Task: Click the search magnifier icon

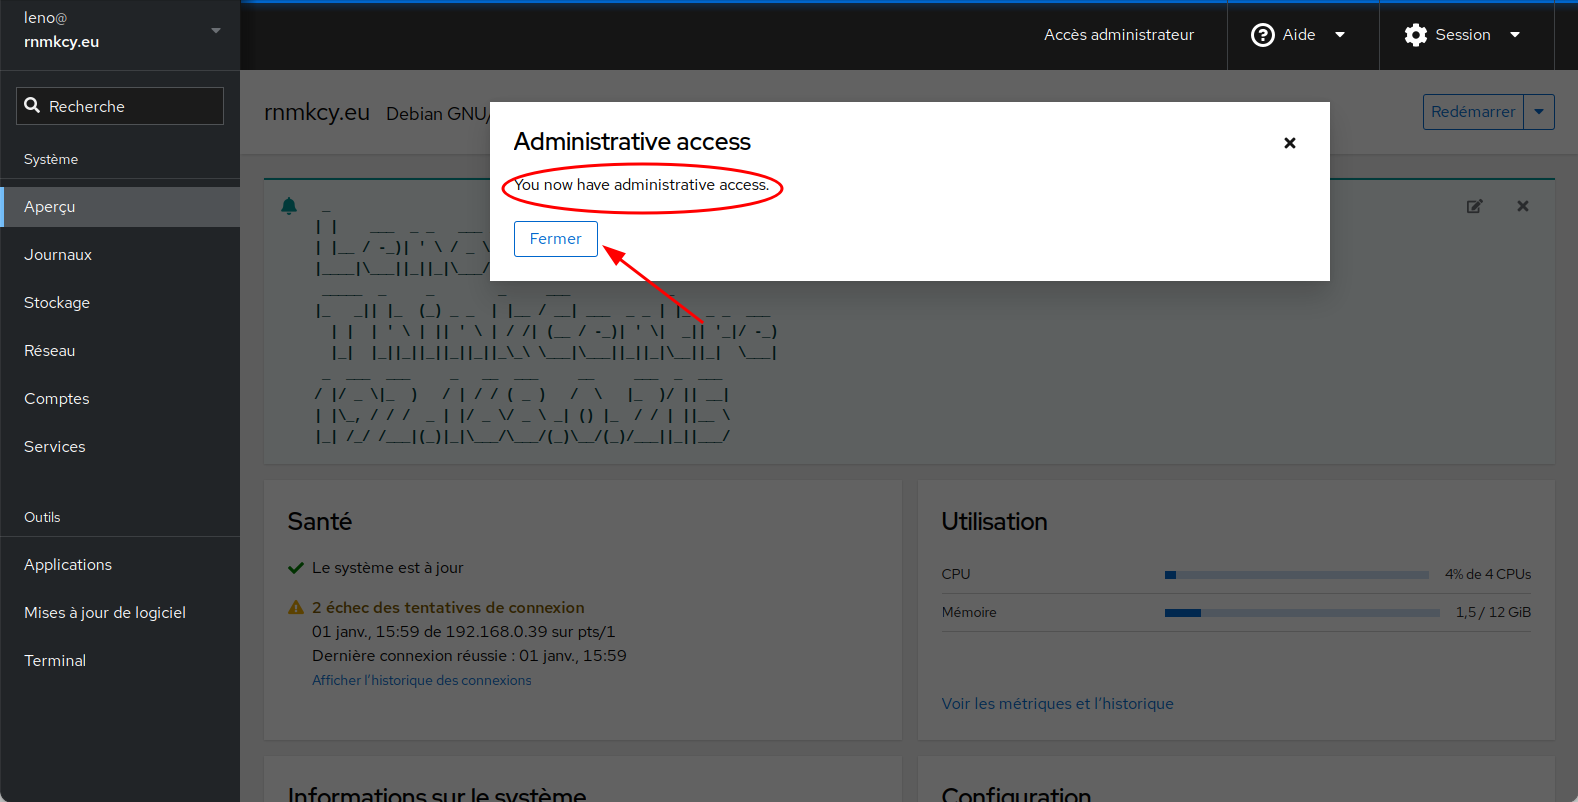Action: coord(32,106)
